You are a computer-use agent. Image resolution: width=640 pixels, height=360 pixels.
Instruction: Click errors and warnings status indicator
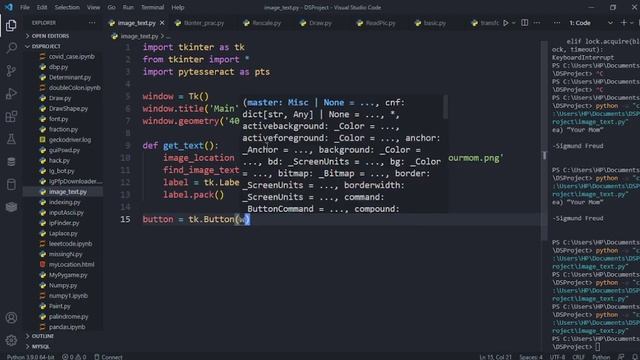(74, 357)
